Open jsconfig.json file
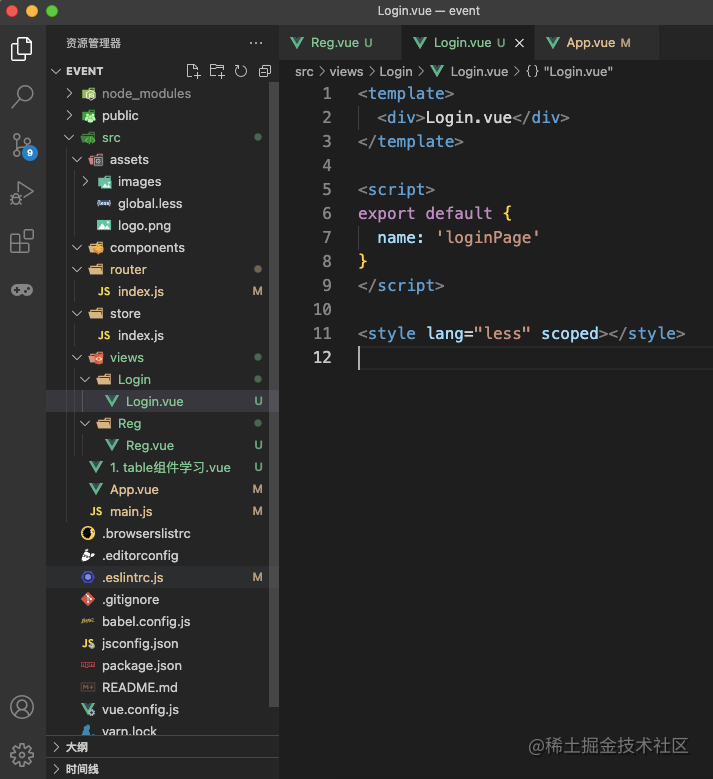 162,643
